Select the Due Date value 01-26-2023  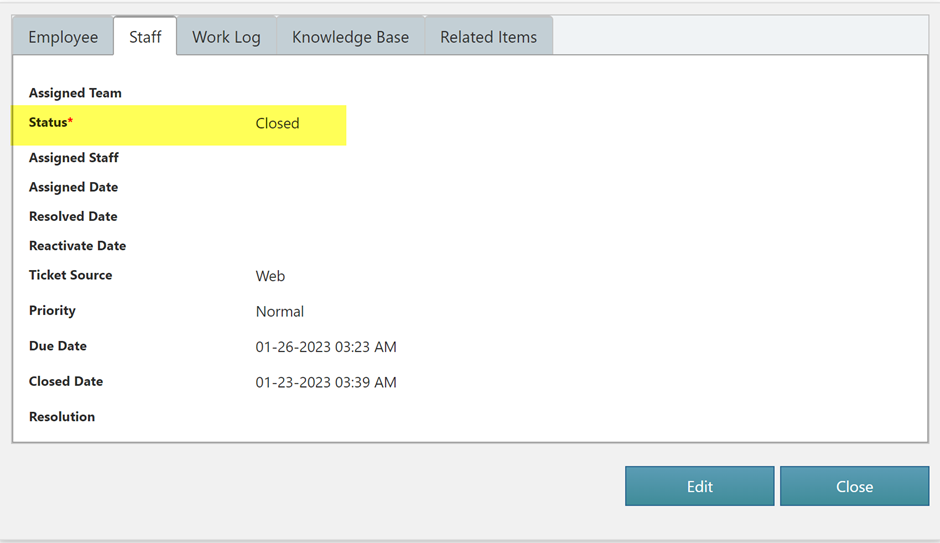tap(326, 347)
